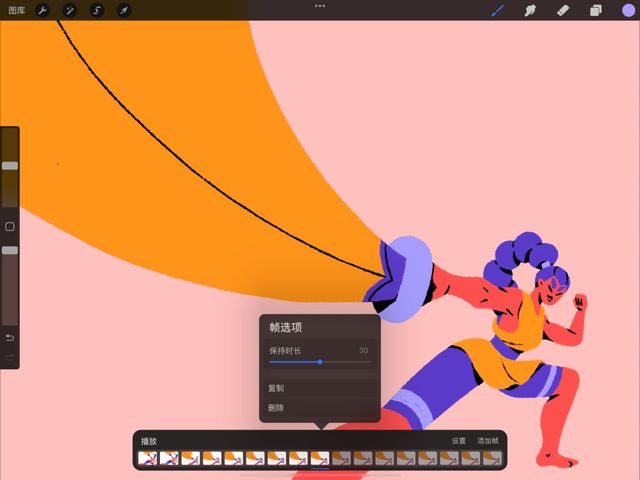Click the hold duration value 30
Screen dimensions: 640x480
[363, 350]
